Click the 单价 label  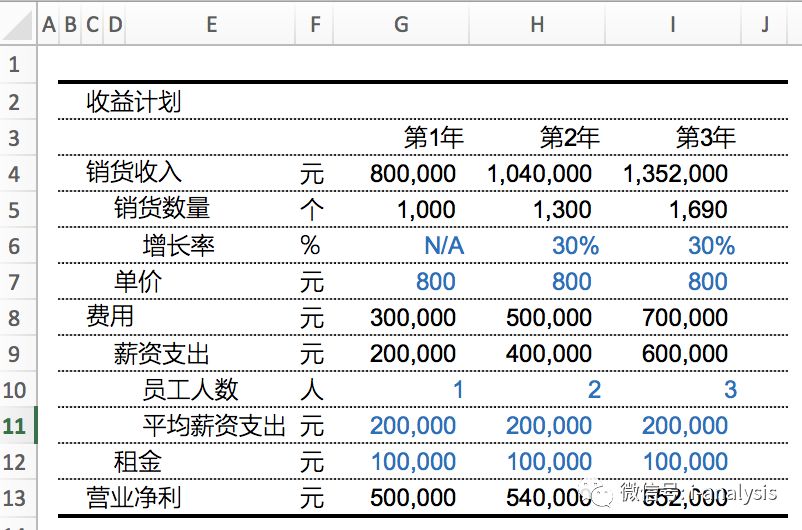(138, 281)
